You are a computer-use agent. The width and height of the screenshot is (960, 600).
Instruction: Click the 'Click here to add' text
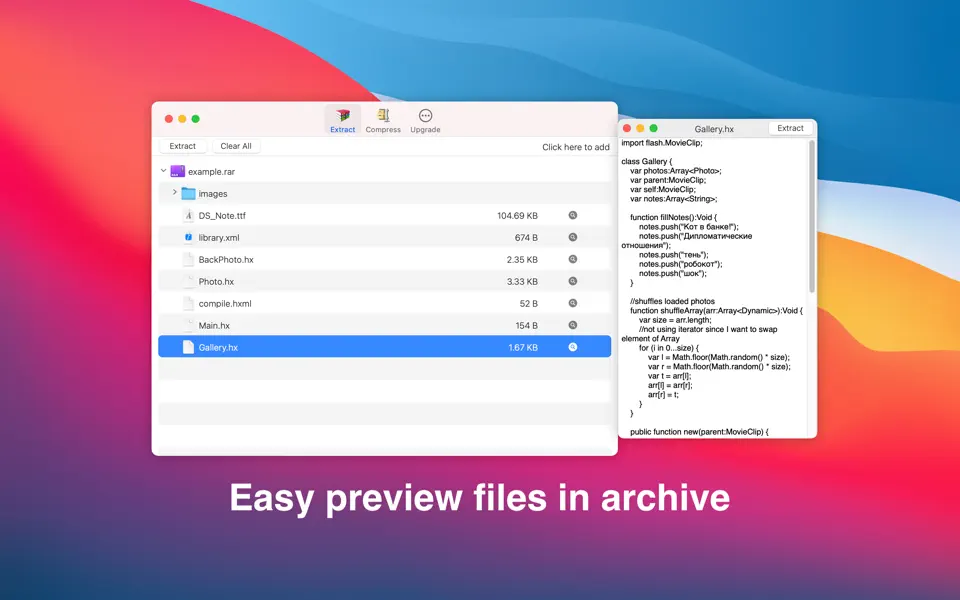[576, 147]
